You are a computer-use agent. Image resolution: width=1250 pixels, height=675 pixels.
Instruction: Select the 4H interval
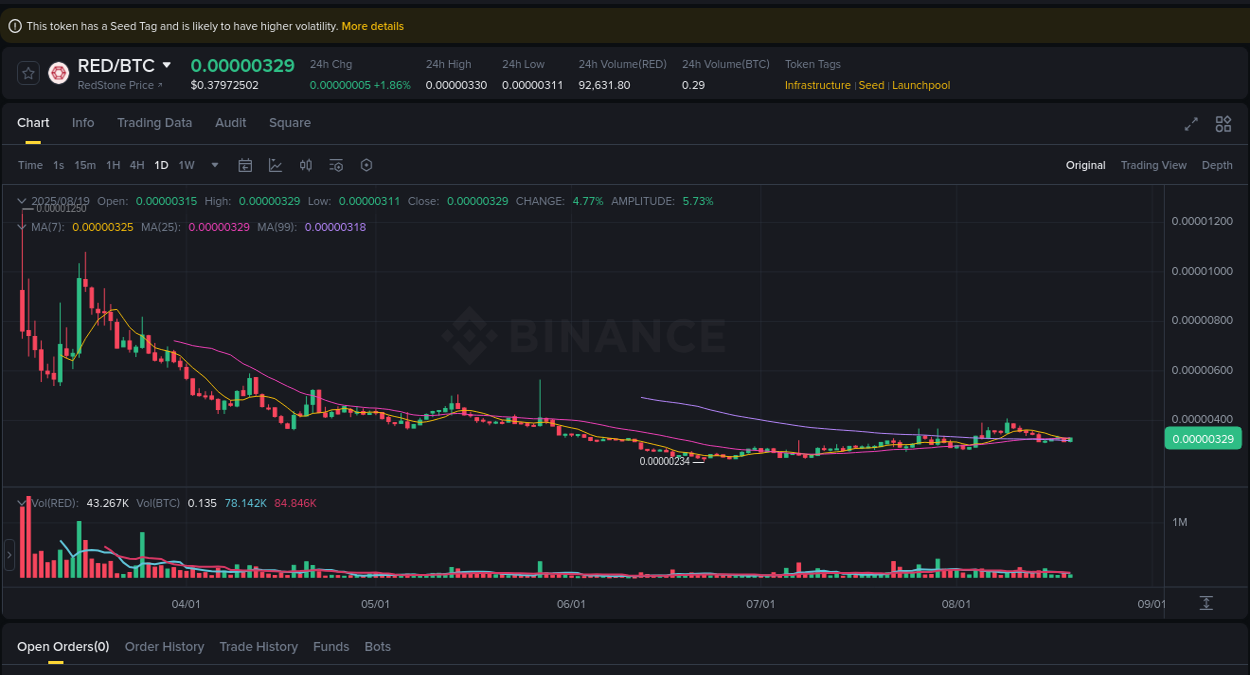click(x=137, y=165)
